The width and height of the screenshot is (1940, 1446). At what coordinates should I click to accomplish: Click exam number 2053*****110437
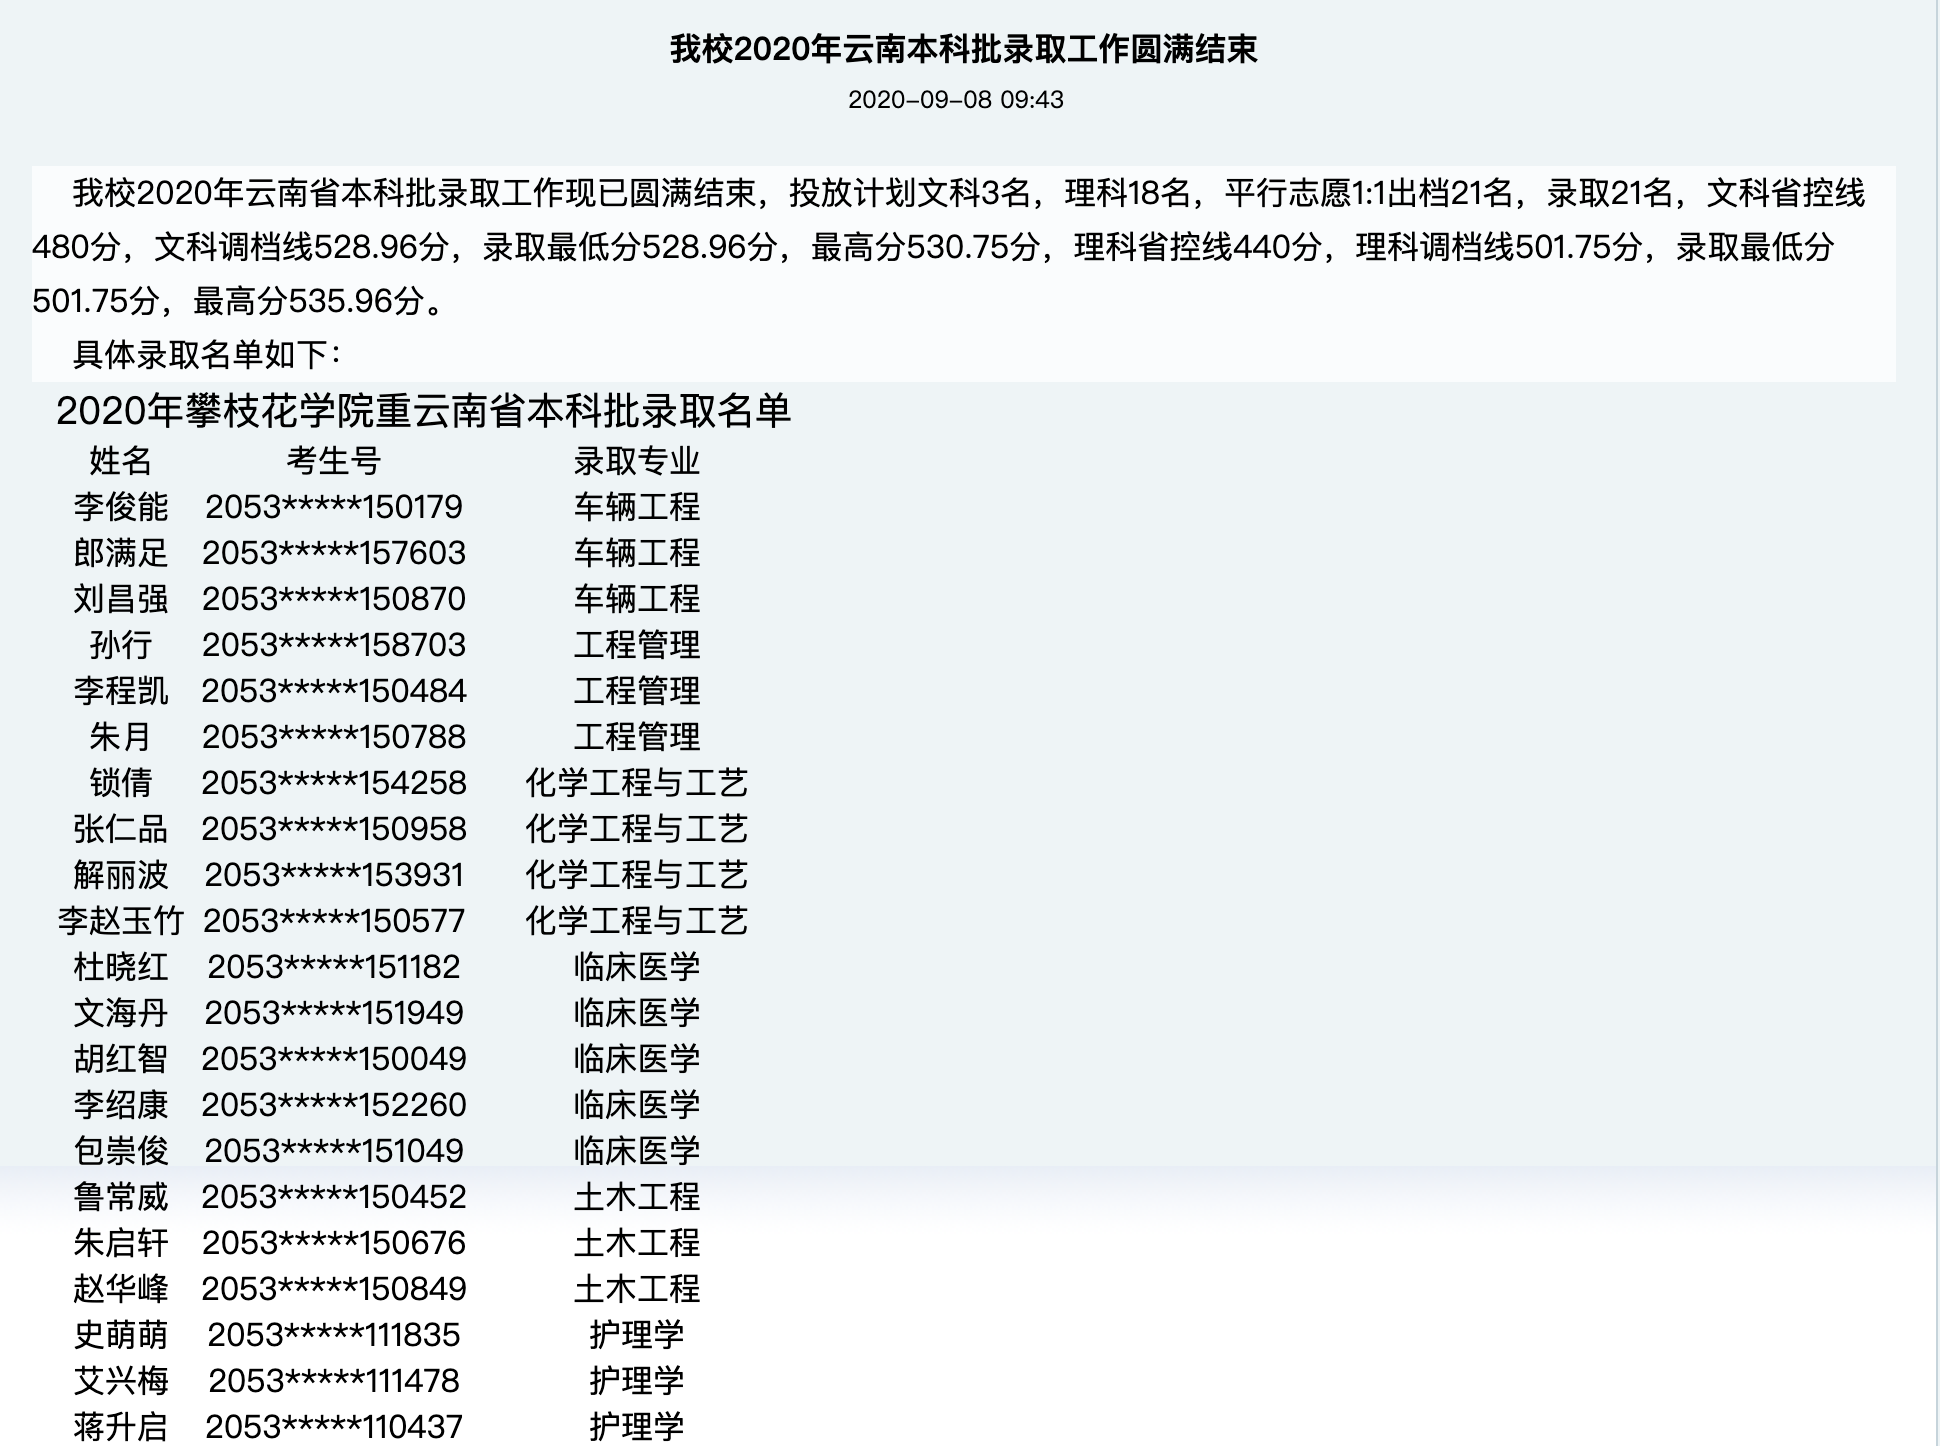(x=334, y=1427)
